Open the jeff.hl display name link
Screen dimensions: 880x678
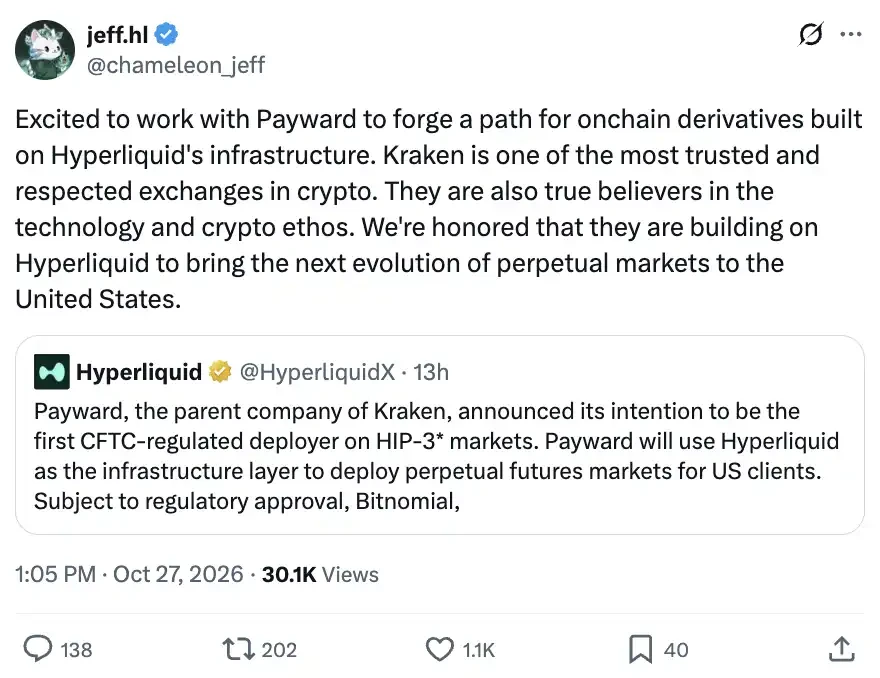117,35
